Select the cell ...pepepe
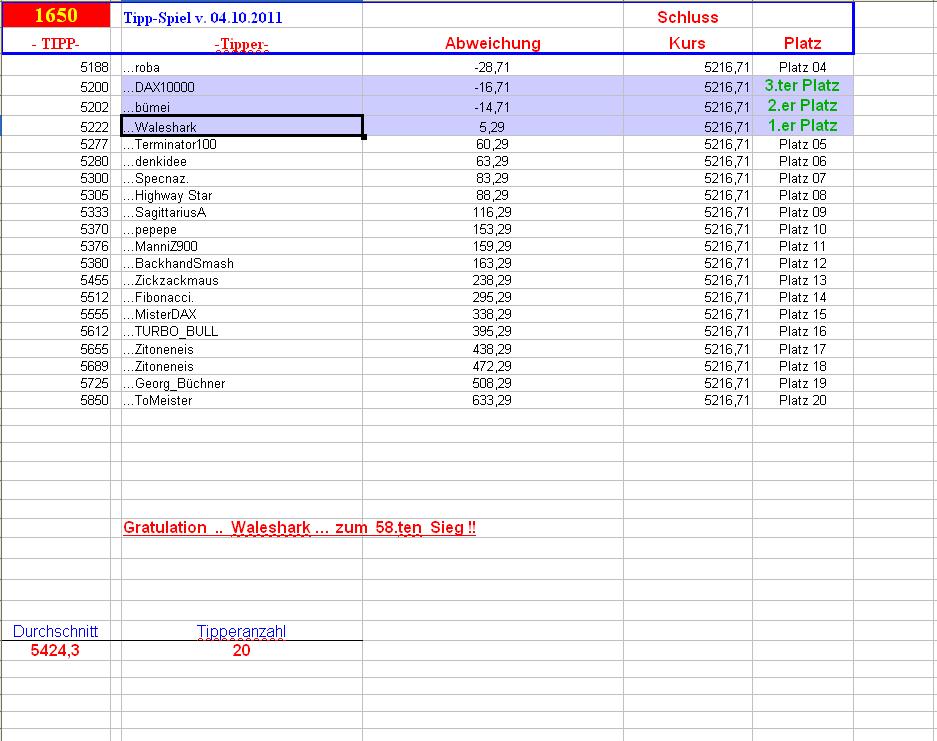 coord(241,229)
